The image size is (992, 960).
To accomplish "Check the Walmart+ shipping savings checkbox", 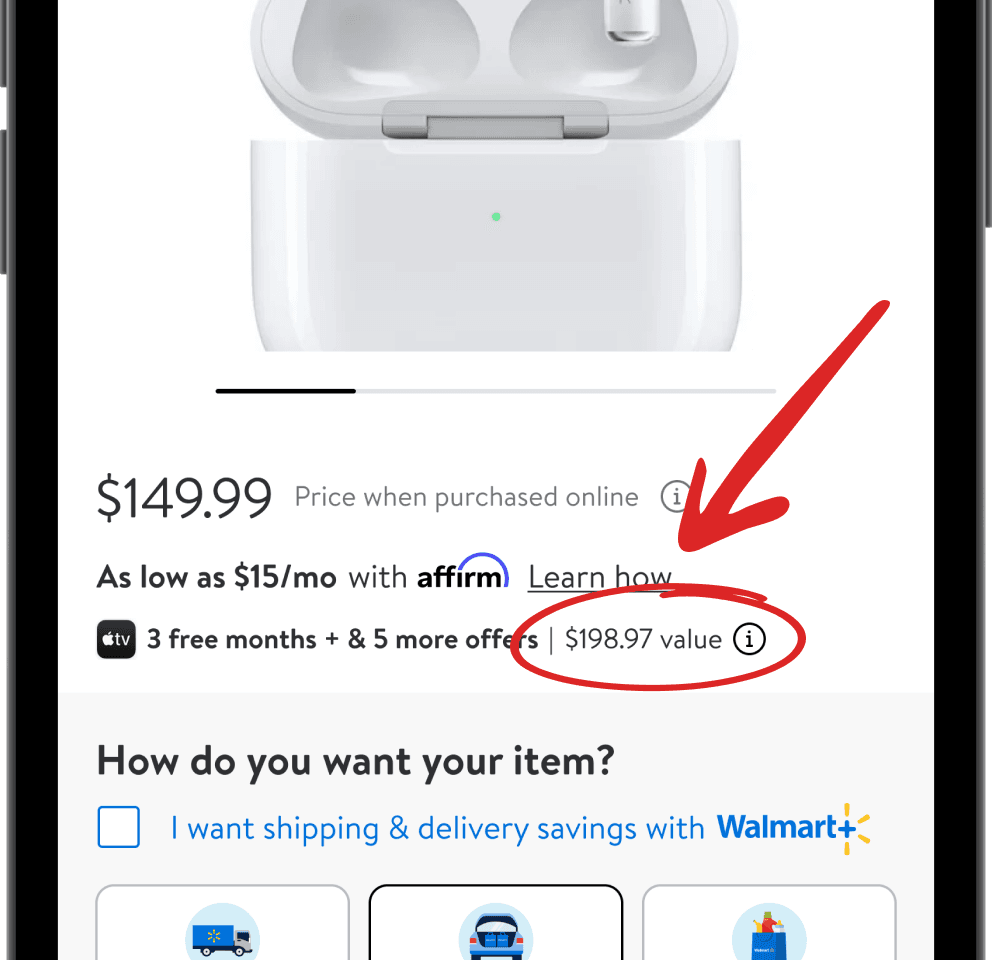I will point(118,827).
